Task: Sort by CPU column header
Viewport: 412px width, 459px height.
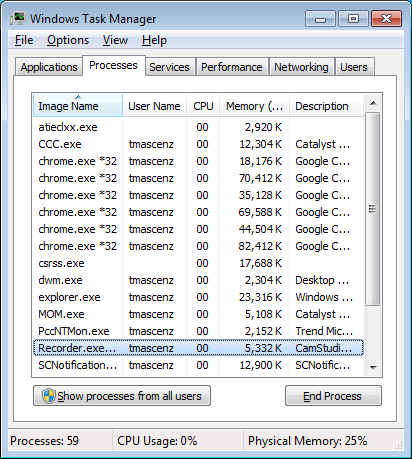Action: (203, 106)
